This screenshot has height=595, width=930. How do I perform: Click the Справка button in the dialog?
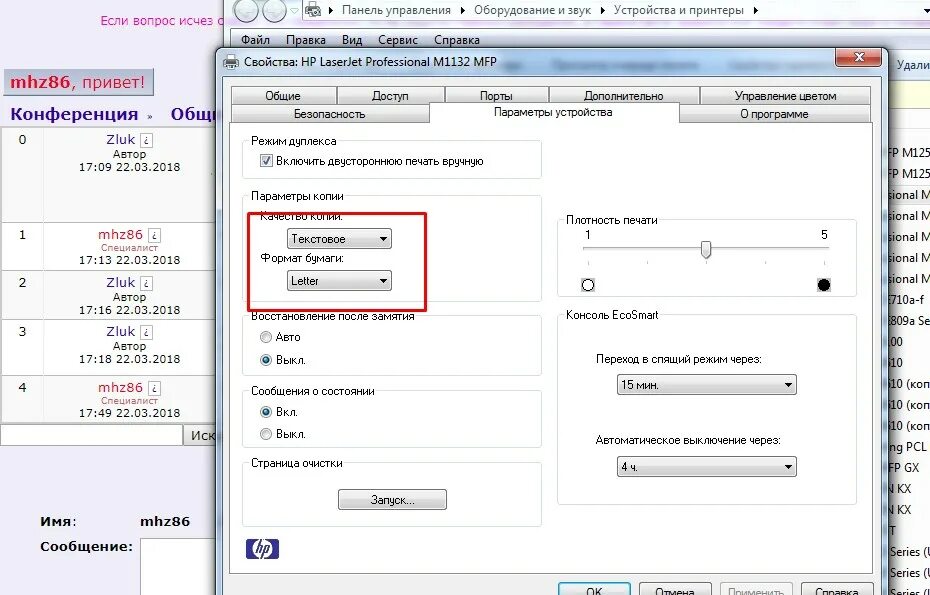pyautogui.click(x=837, y=589)
